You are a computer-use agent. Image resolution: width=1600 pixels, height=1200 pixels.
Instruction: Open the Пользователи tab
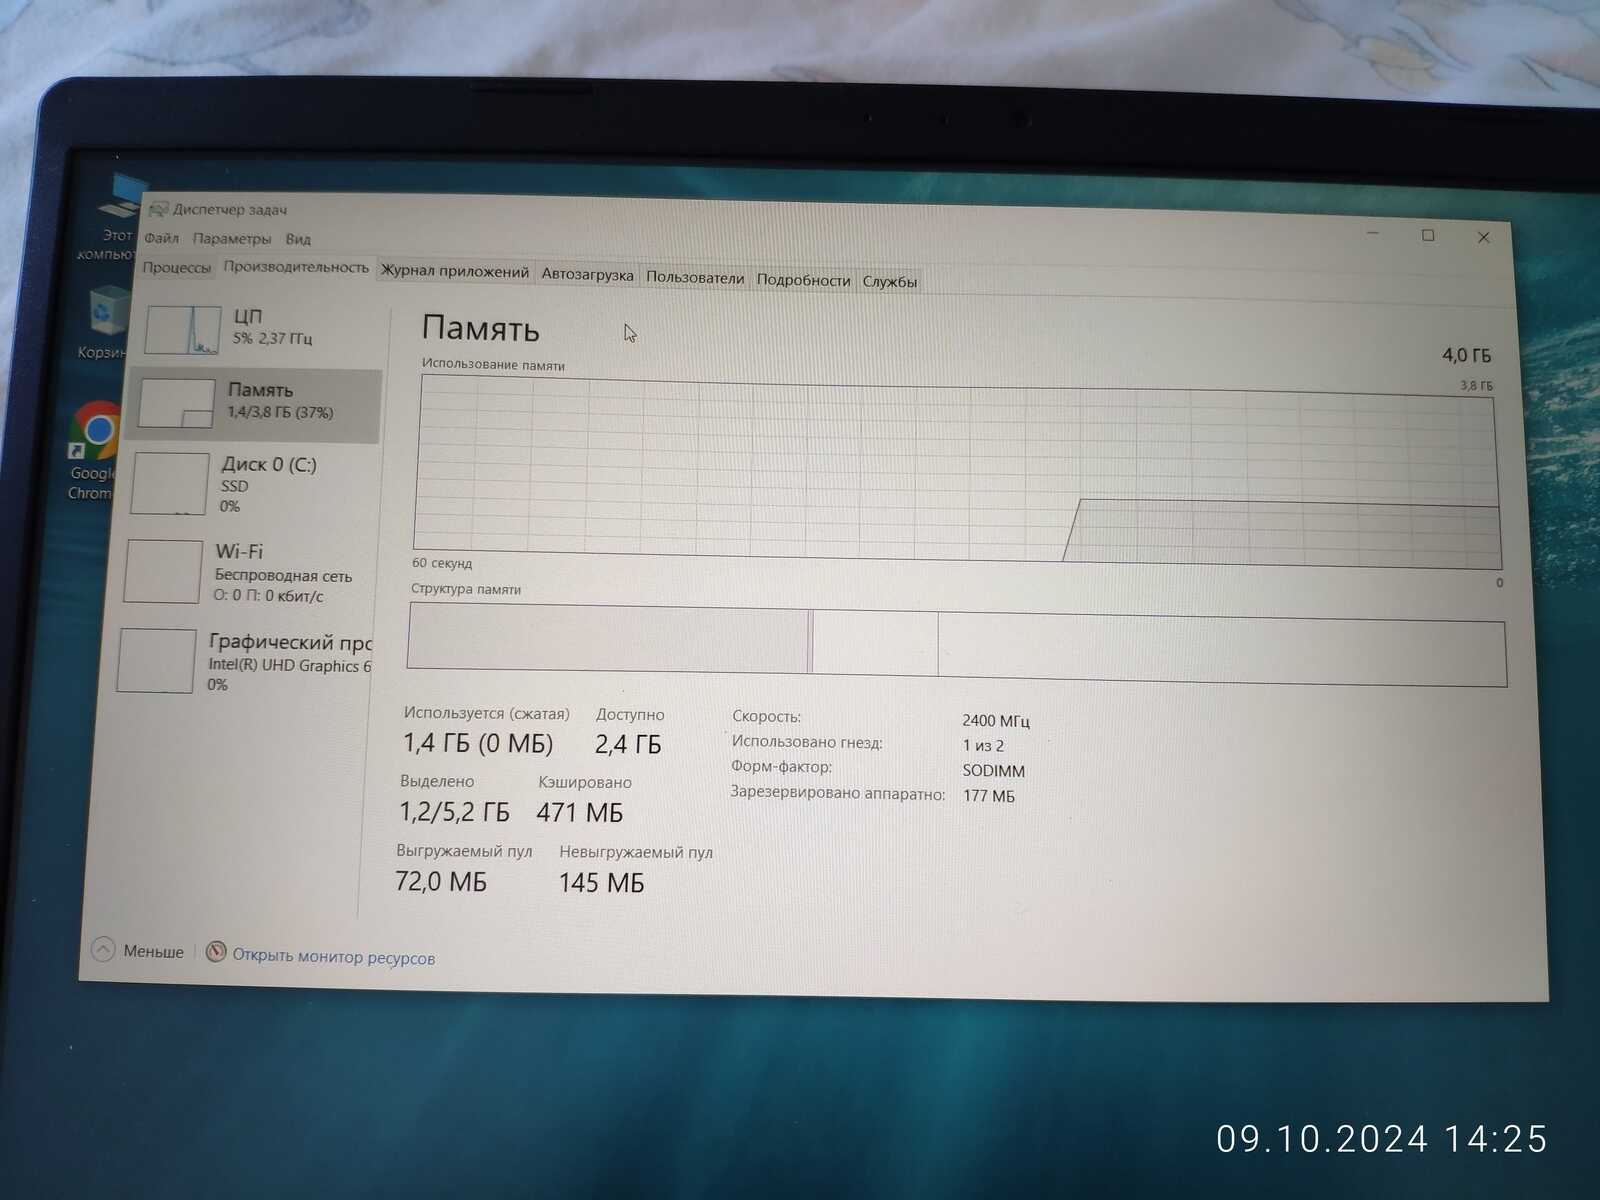(695, 278)
